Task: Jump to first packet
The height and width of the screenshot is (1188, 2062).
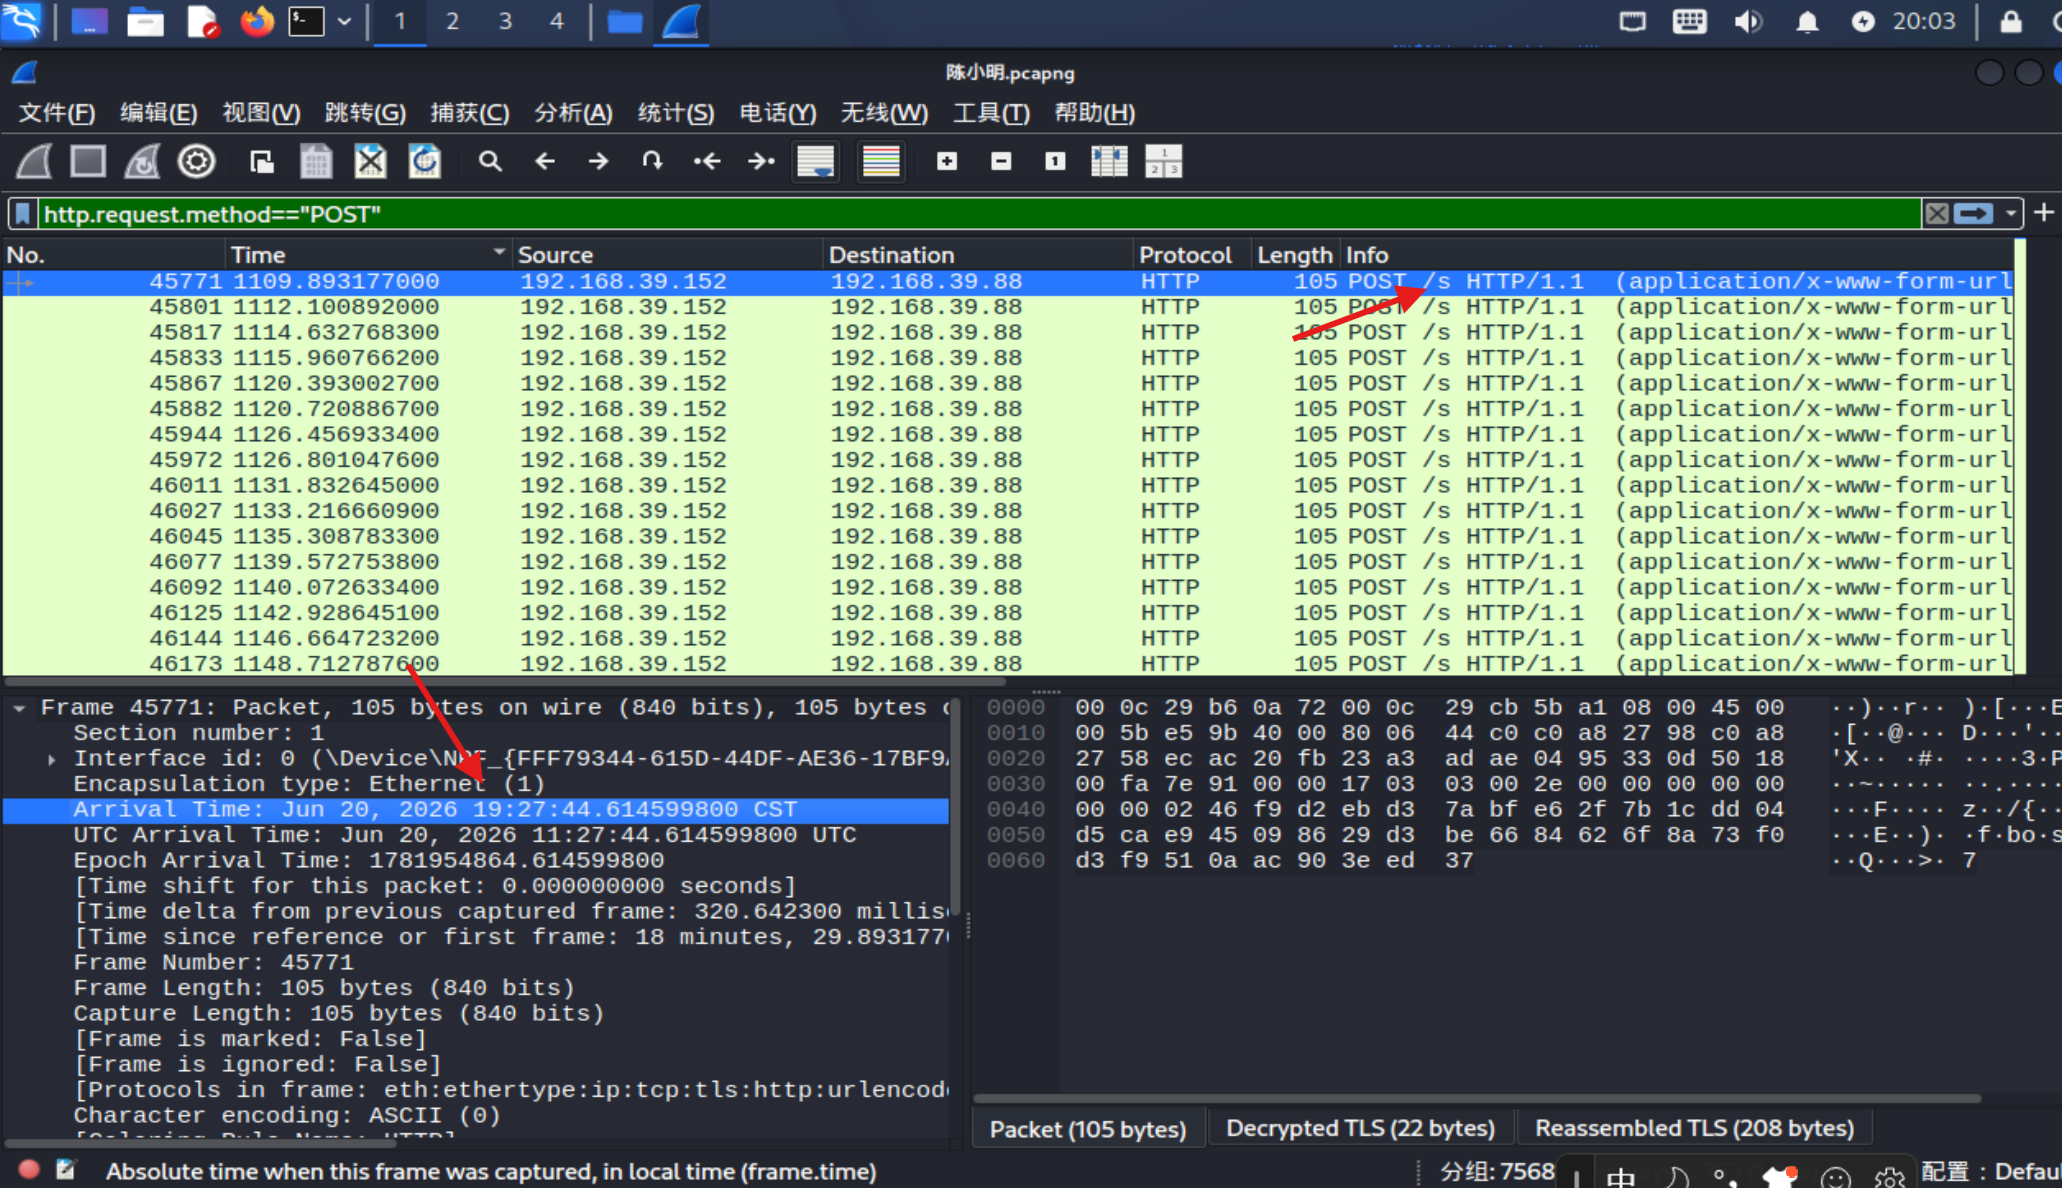Action: [x=707, y=161]
